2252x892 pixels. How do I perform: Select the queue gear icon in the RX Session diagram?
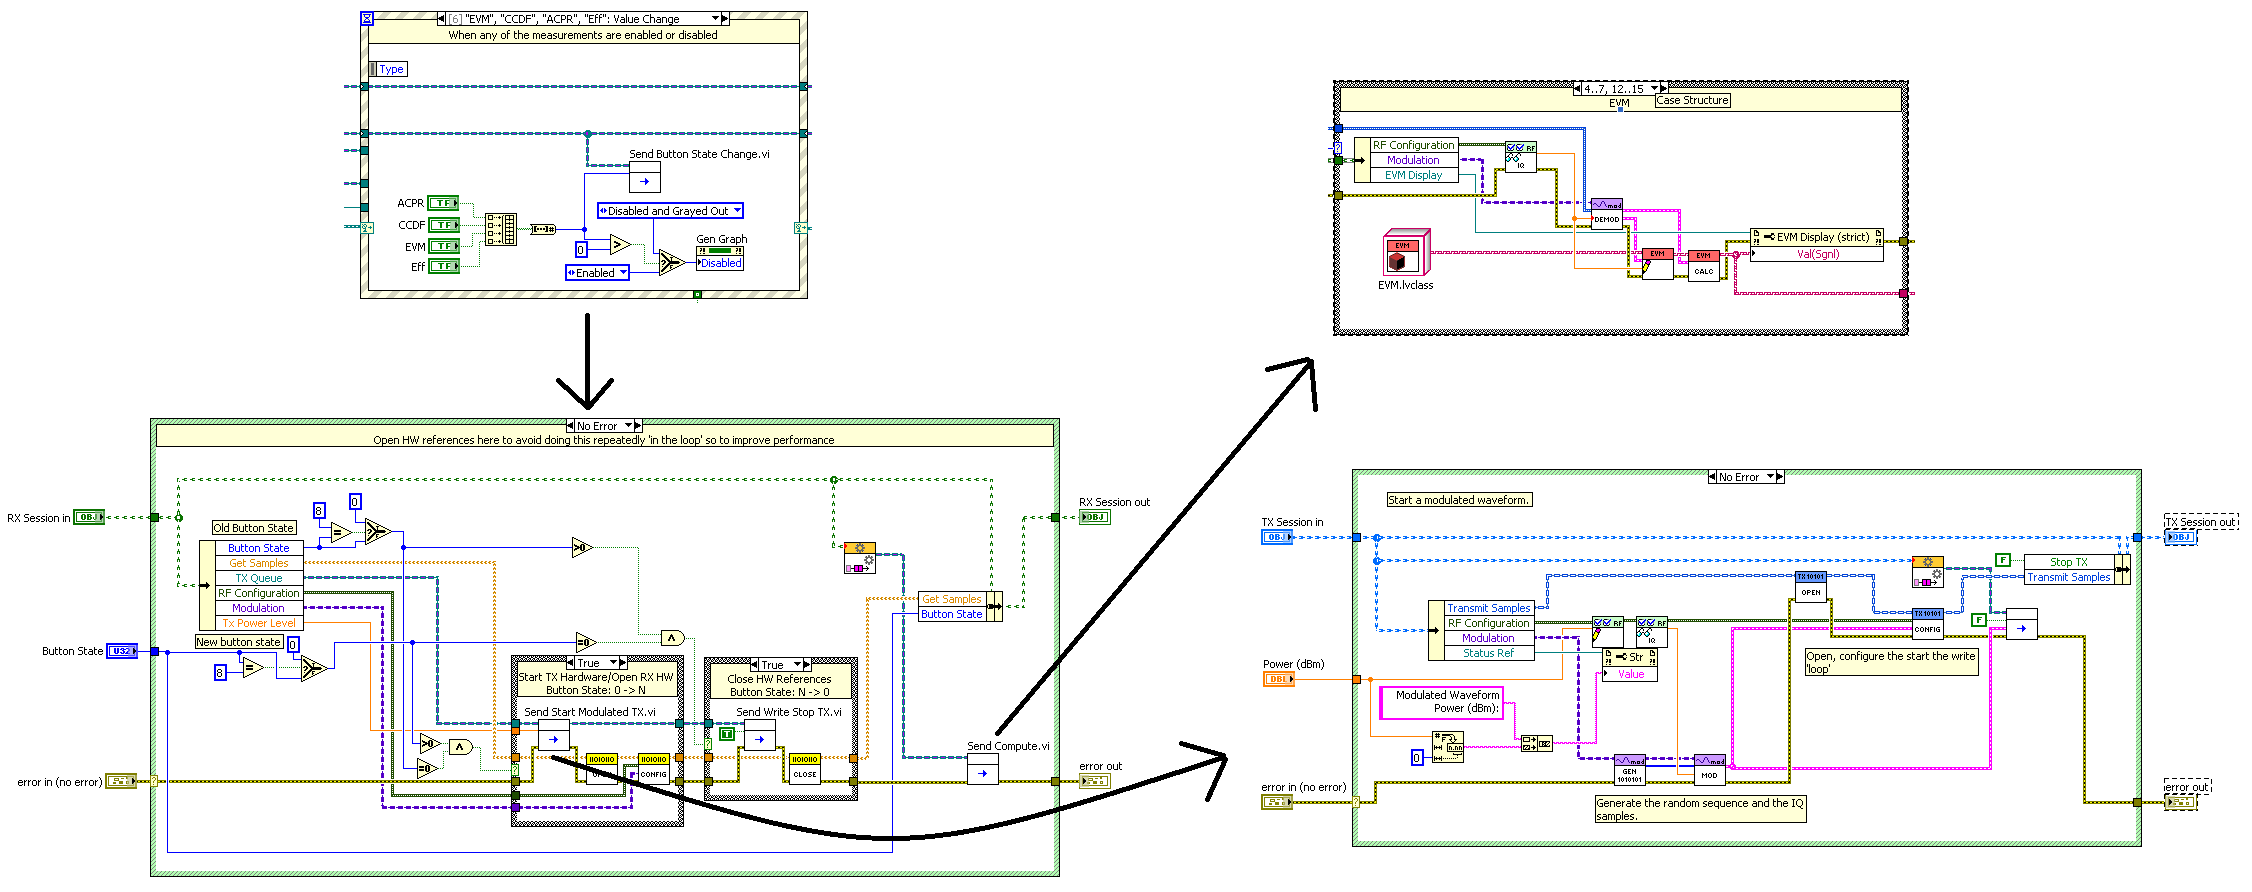(x=860, y=557)
